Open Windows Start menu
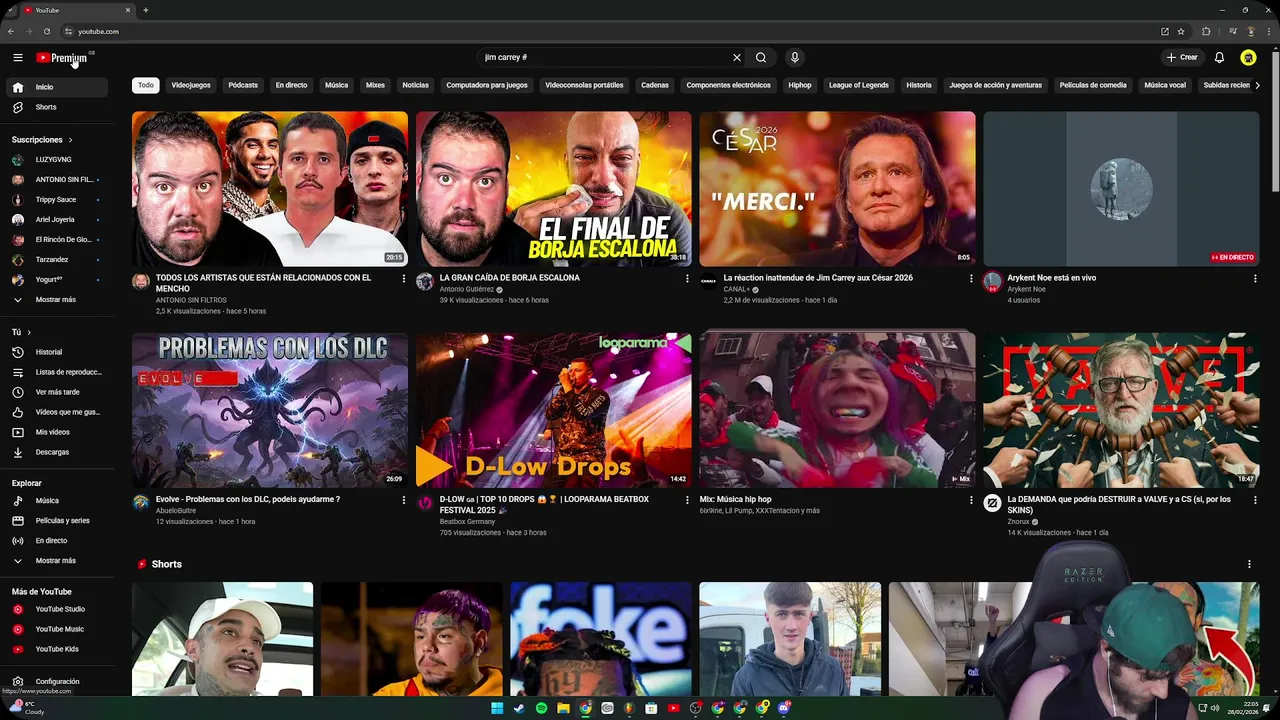This screenshot has height=720, width=1280. [497, 708]
